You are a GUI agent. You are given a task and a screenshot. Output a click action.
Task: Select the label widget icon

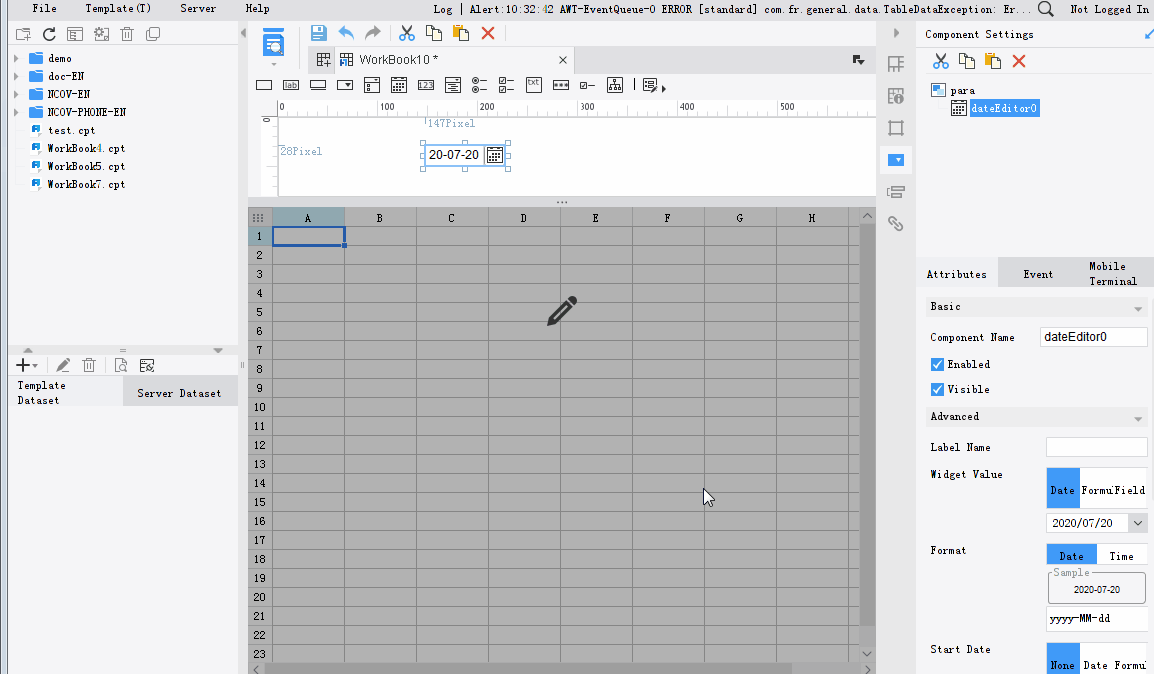tap(291, 85)
